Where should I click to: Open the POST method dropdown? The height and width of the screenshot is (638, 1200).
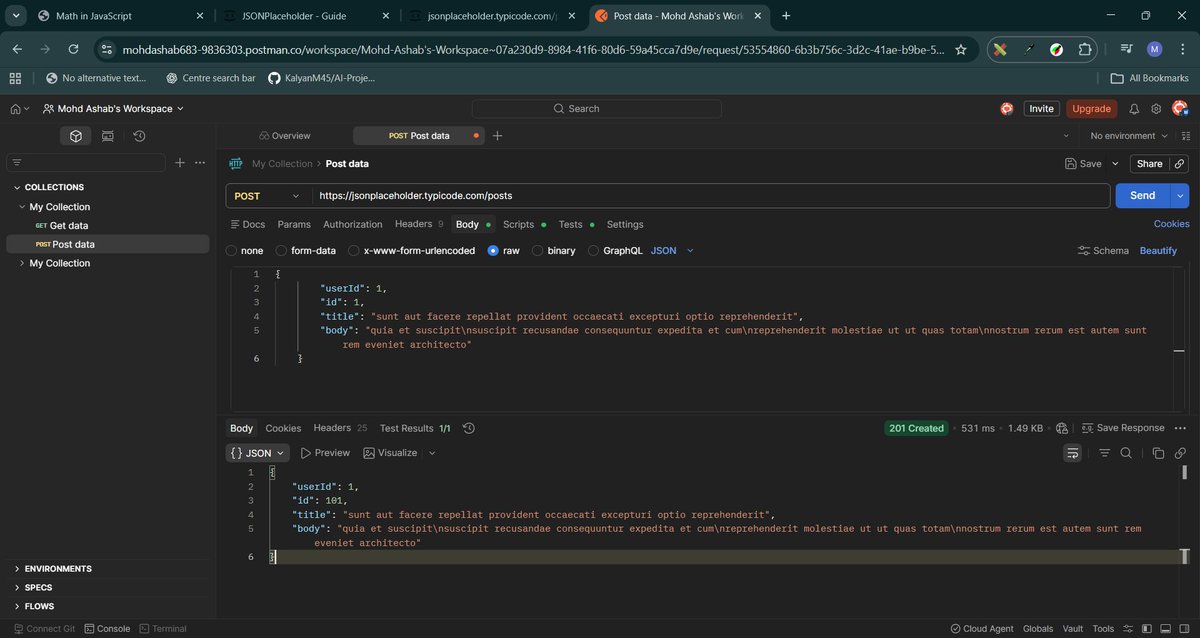coord(268,196)
